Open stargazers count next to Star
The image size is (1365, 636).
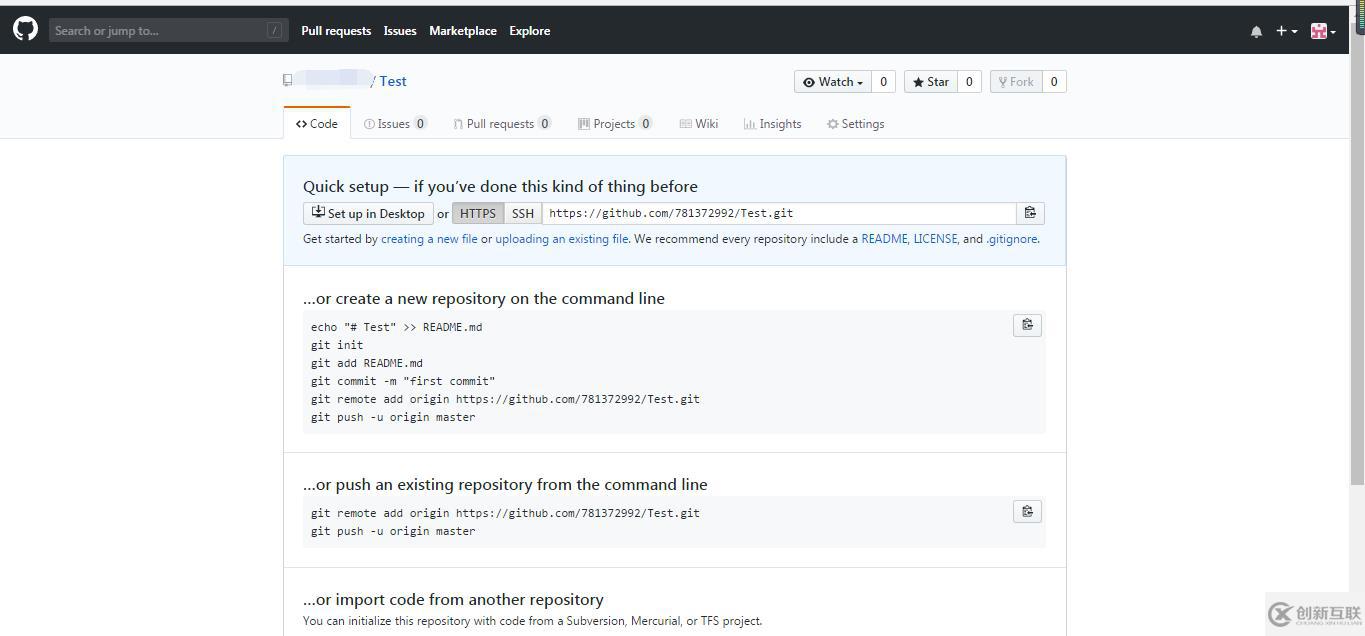pos(969,82)
